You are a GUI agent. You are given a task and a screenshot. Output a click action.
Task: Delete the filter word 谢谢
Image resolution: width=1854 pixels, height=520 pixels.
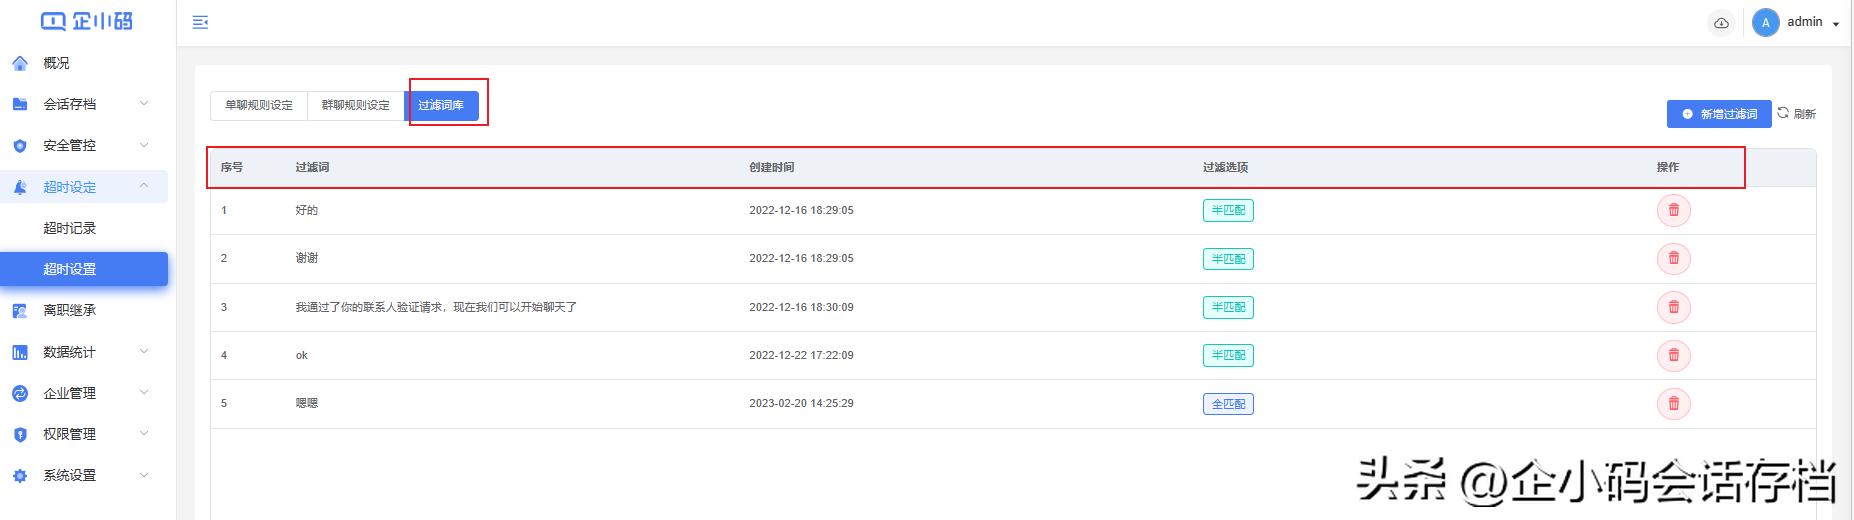[x=1673, y=259]
